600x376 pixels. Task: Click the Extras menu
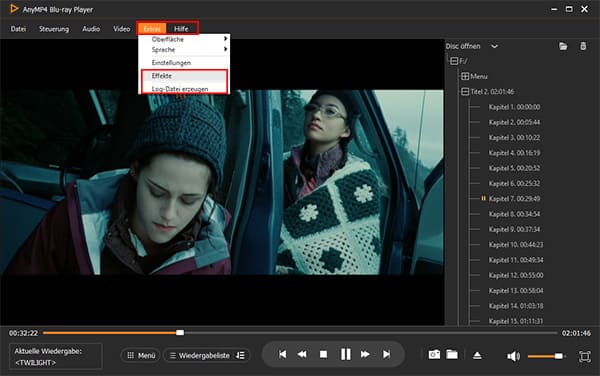pyautogui.click(x=152, y=29)
